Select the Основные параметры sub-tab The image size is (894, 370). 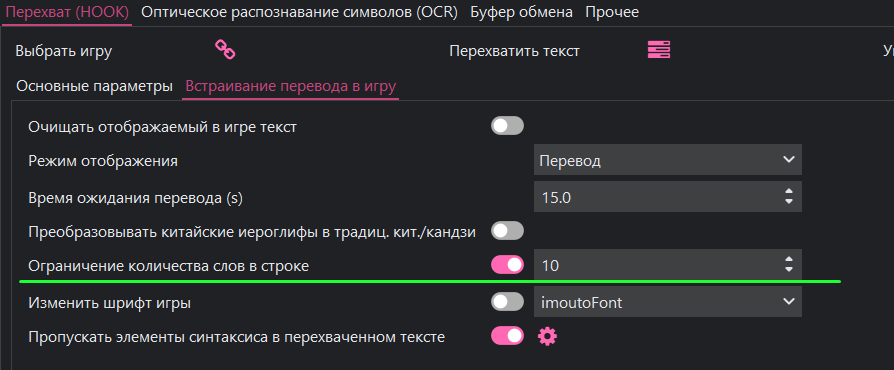(94, 86)
